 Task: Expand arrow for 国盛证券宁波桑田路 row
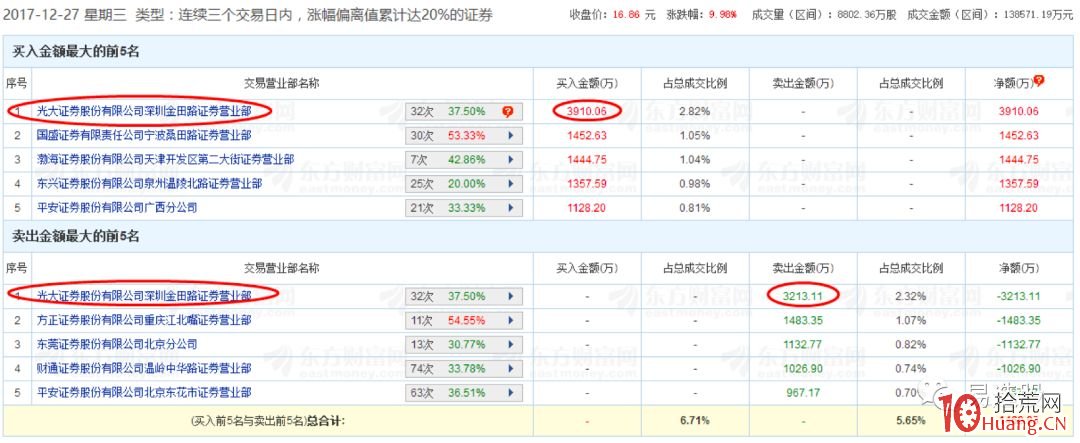(510, 136)
